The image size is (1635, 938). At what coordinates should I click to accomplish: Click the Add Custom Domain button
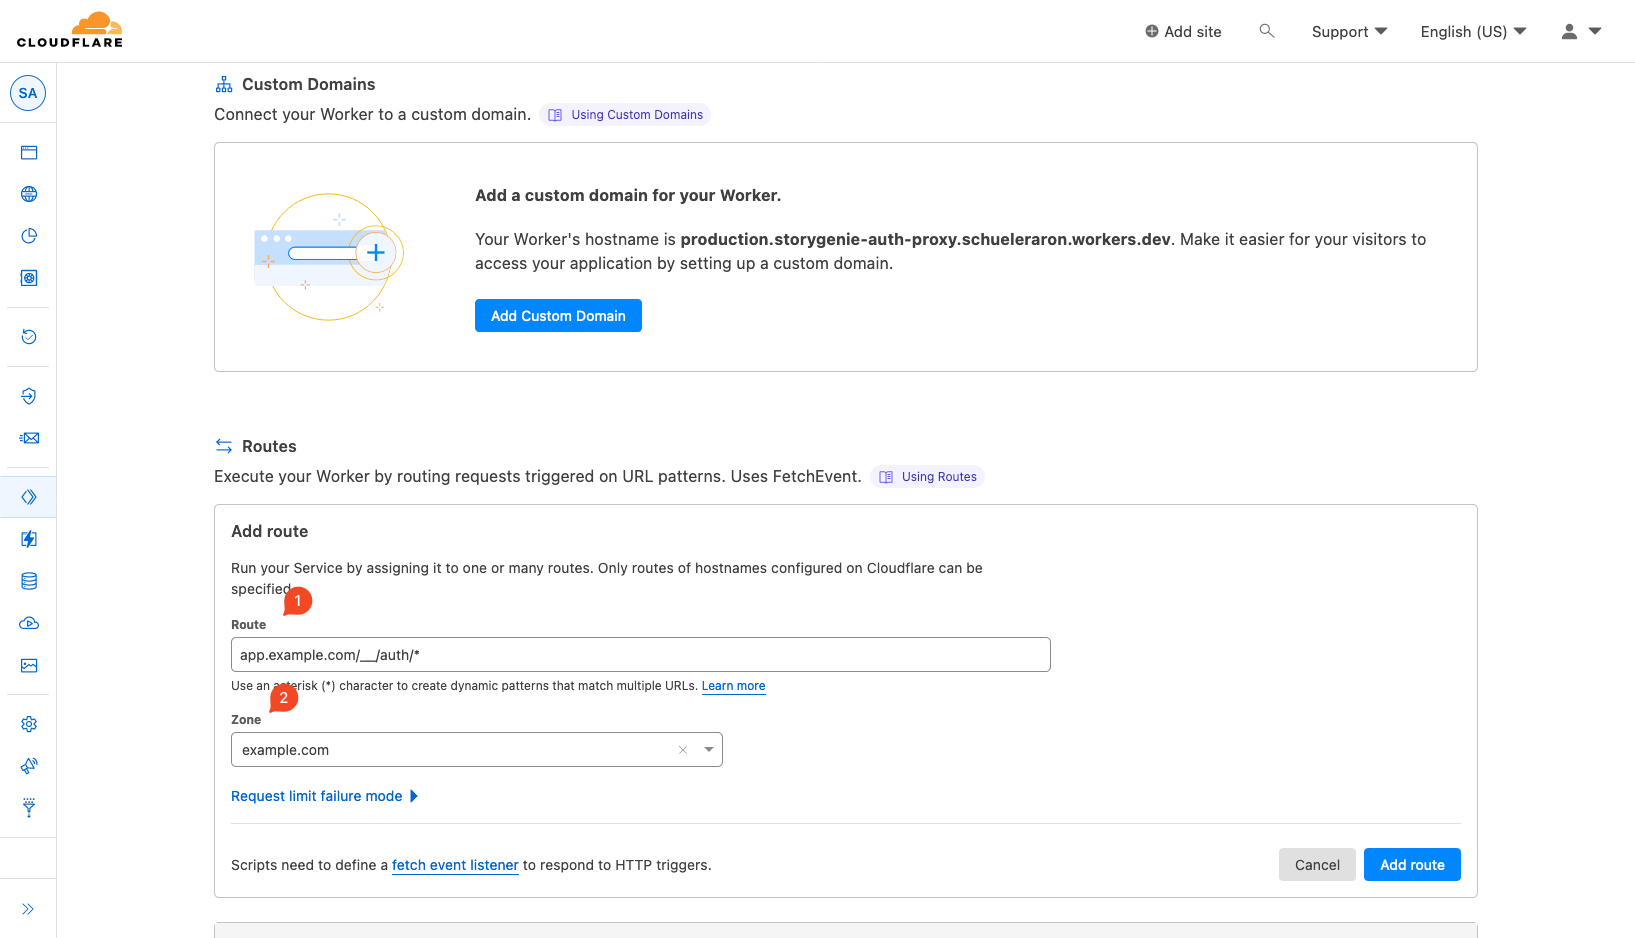[x=558, y=315]
